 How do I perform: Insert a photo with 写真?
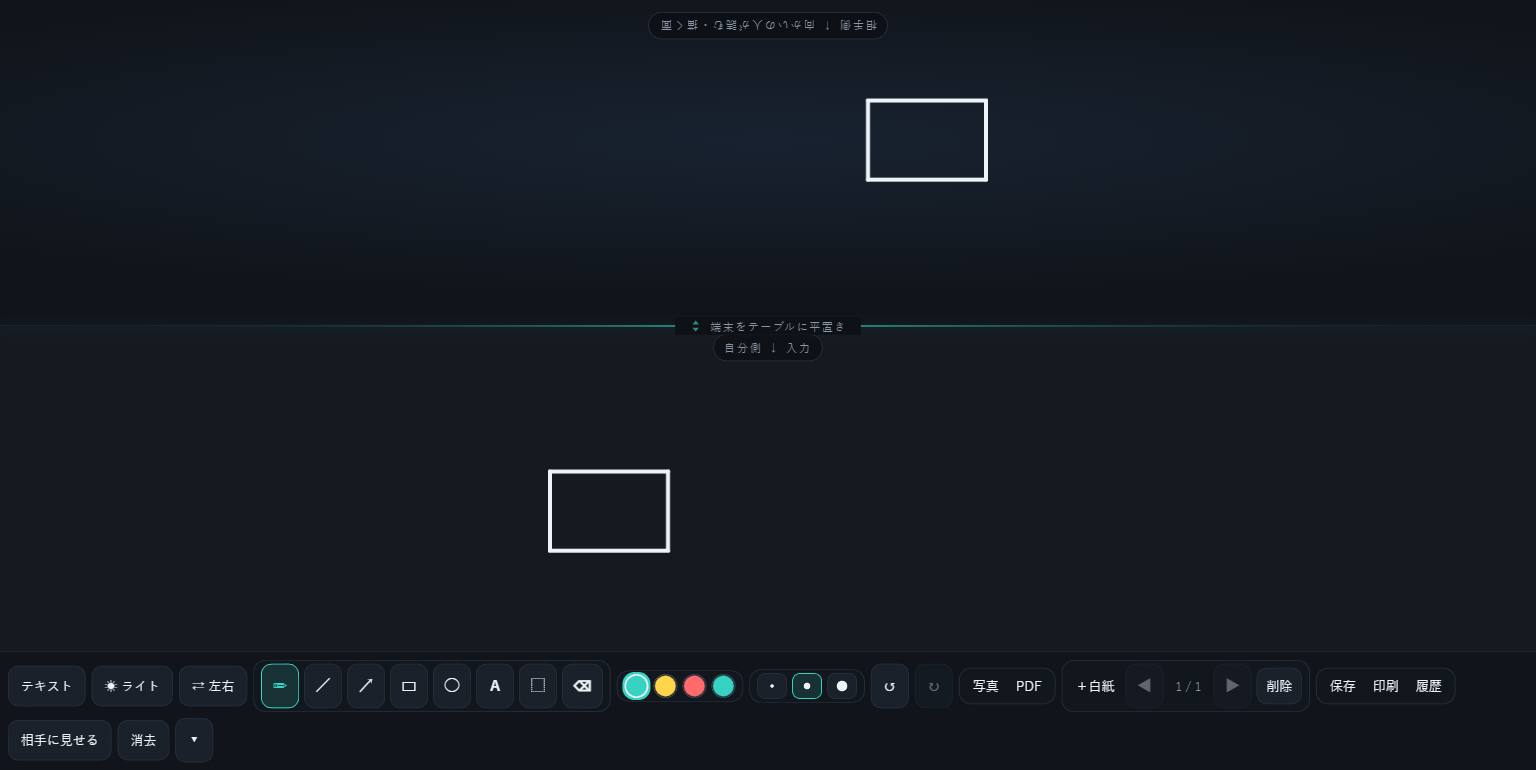986,686
